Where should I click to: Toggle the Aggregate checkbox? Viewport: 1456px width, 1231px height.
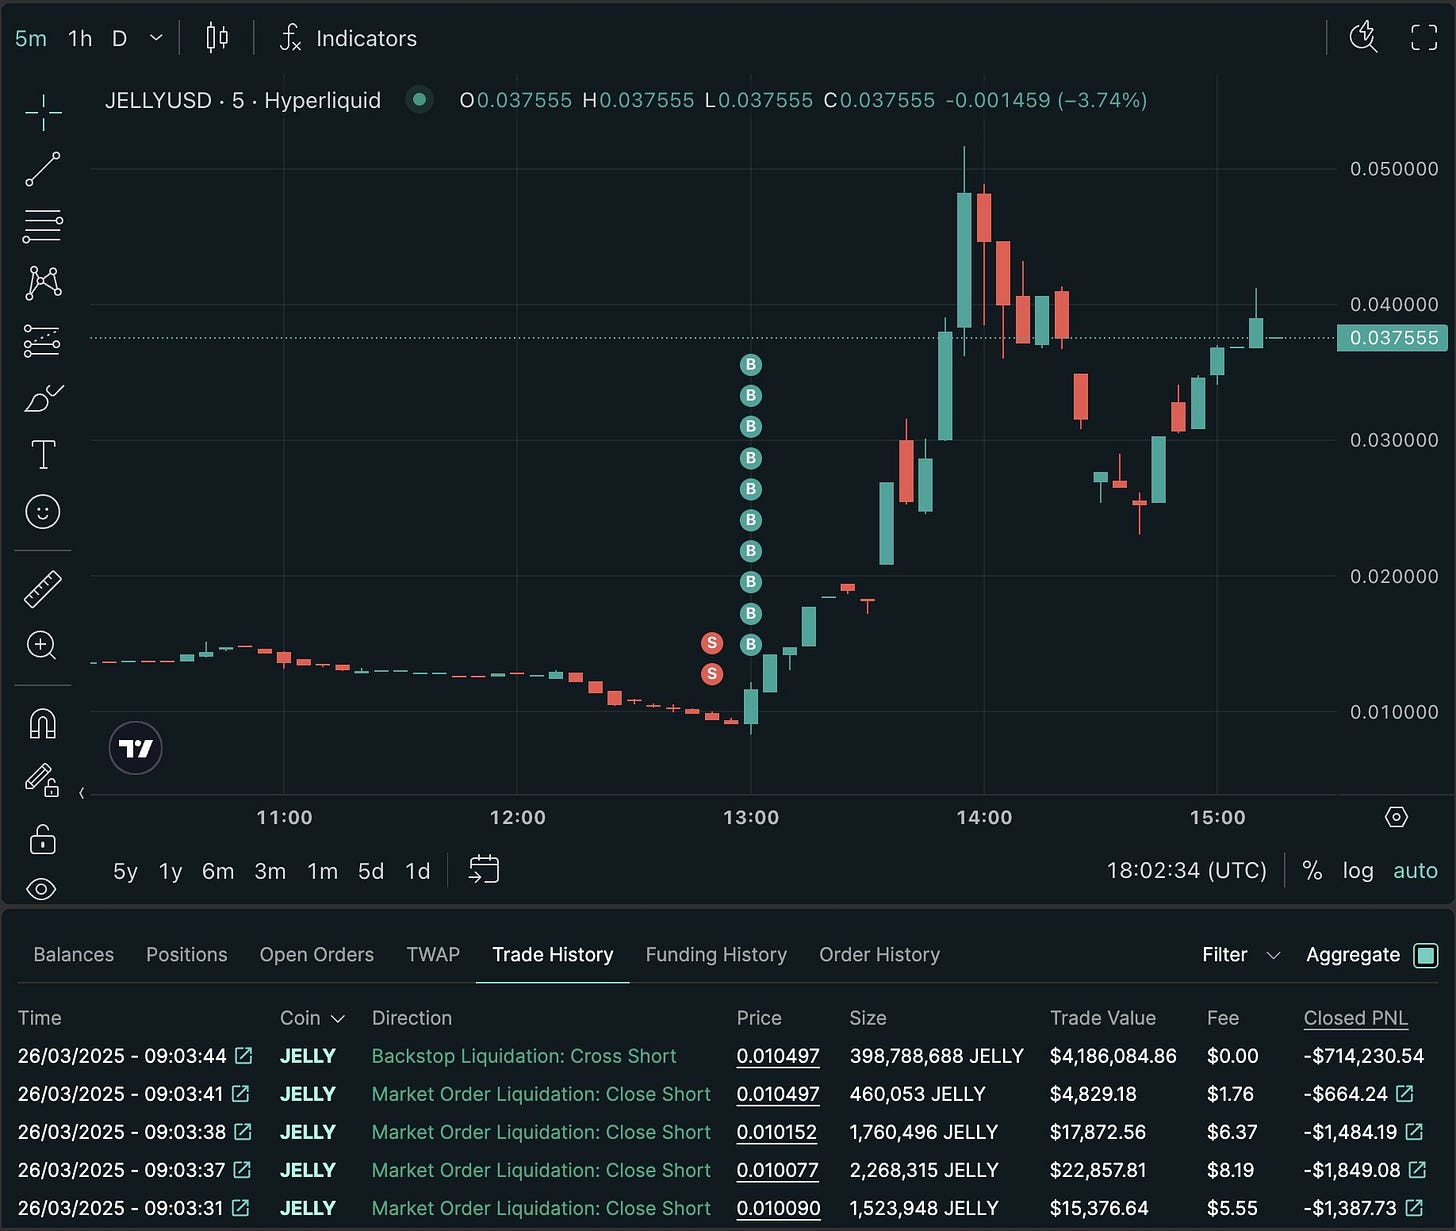click(x=1426, y=955)
